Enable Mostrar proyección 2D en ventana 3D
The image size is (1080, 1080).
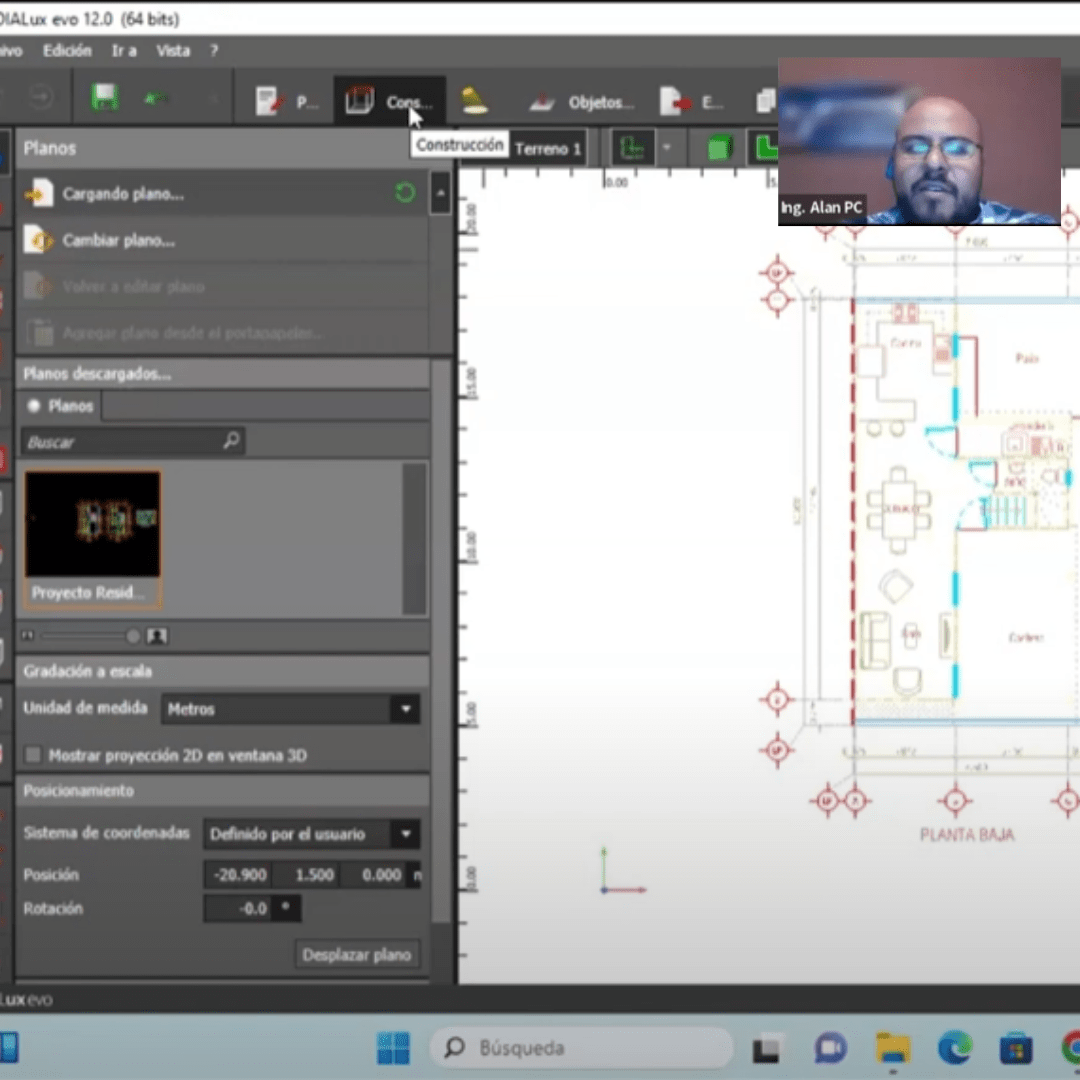34,756
